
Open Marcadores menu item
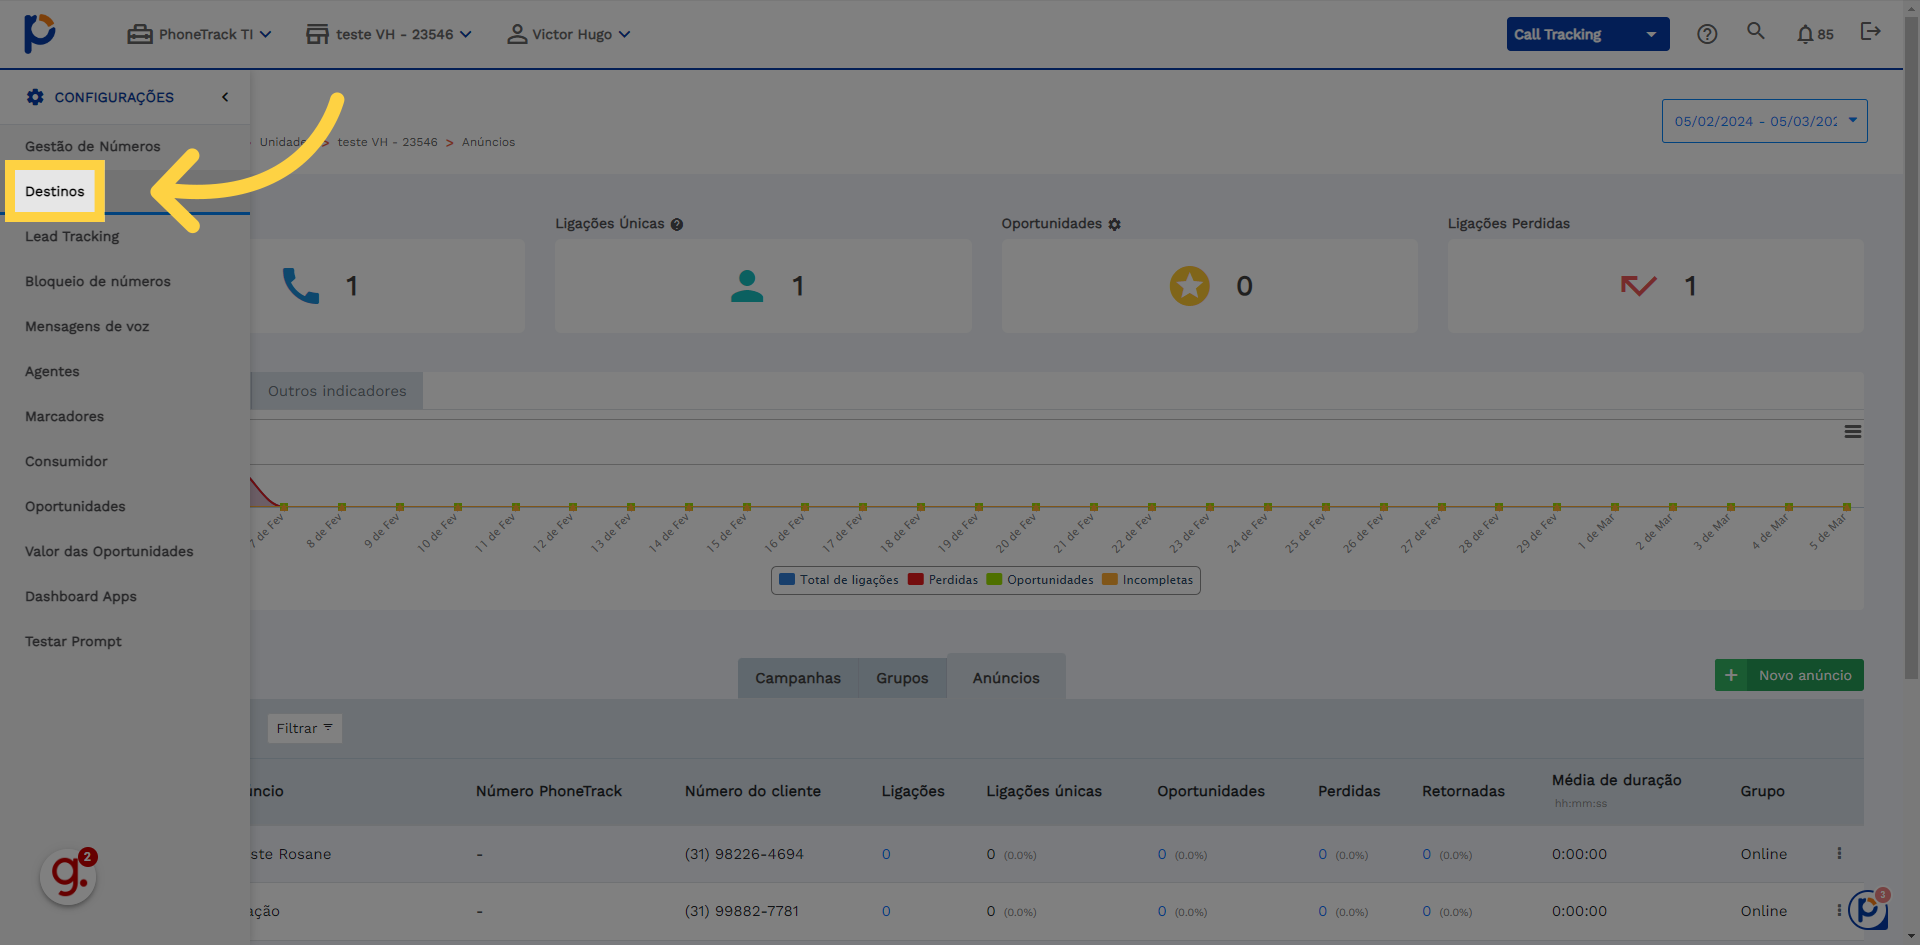[65, 416]
